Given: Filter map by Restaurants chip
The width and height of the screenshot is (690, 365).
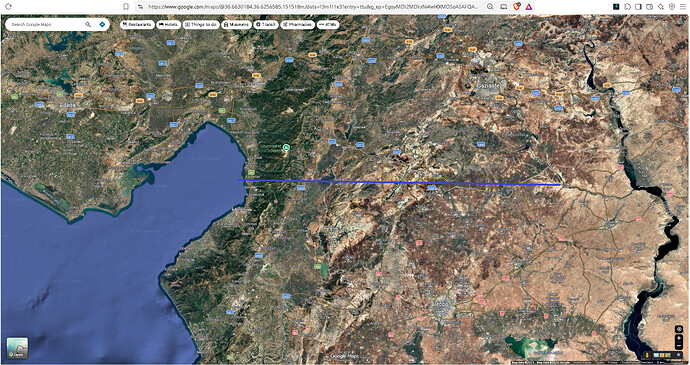Looking at the screenshot, I should coord(138,25).
